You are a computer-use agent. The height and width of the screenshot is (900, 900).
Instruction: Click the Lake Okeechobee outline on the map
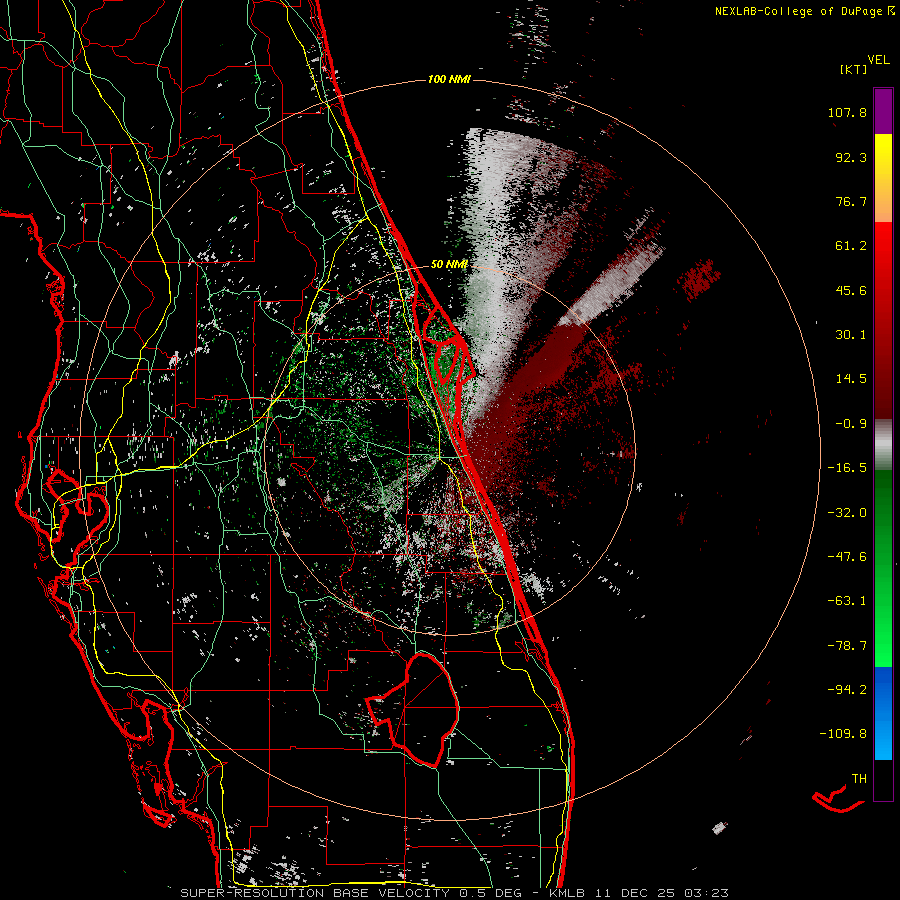[x=414, y=708]
